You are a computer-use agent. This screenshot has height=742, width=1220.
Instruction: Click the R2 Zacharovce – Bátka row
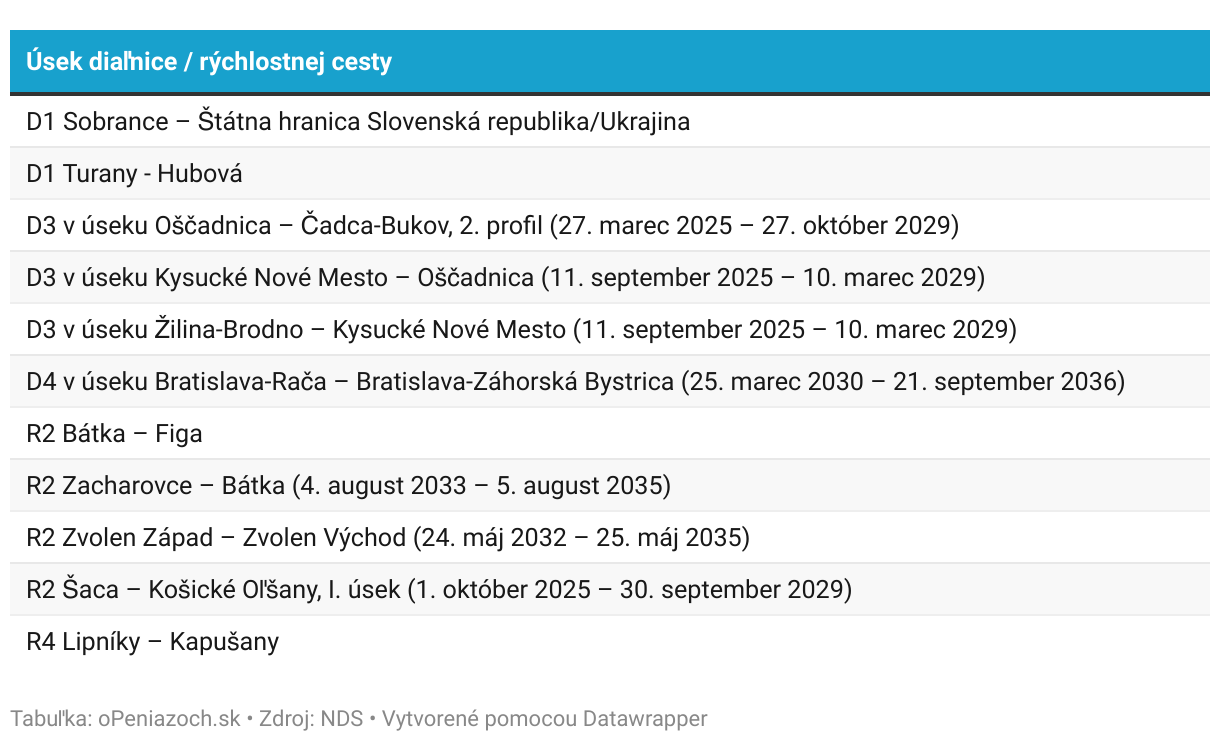(x=610, y=486)
